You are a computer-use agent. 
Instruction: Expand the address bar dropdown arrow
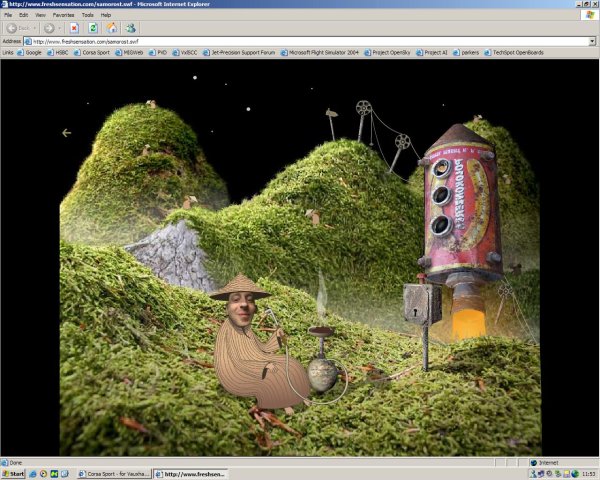(592, 41)
